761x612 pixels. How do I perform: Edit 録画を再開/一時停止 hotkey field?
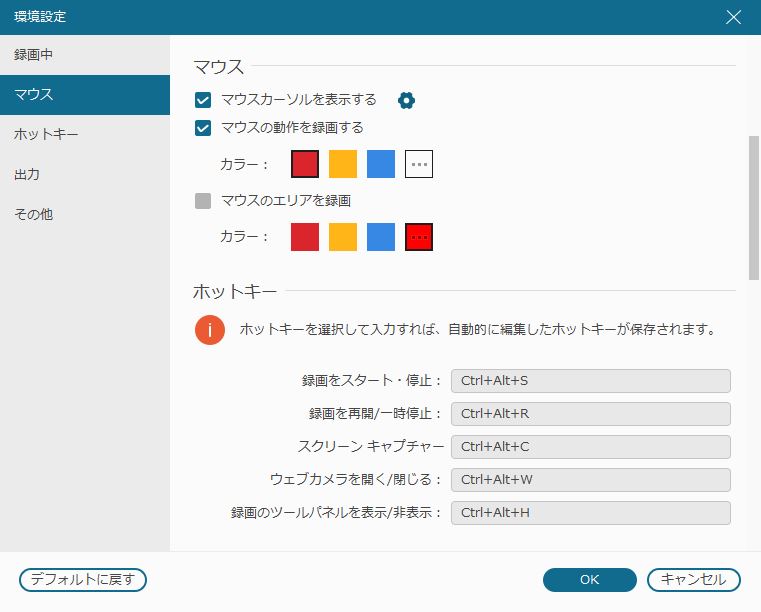pos(591,414)
